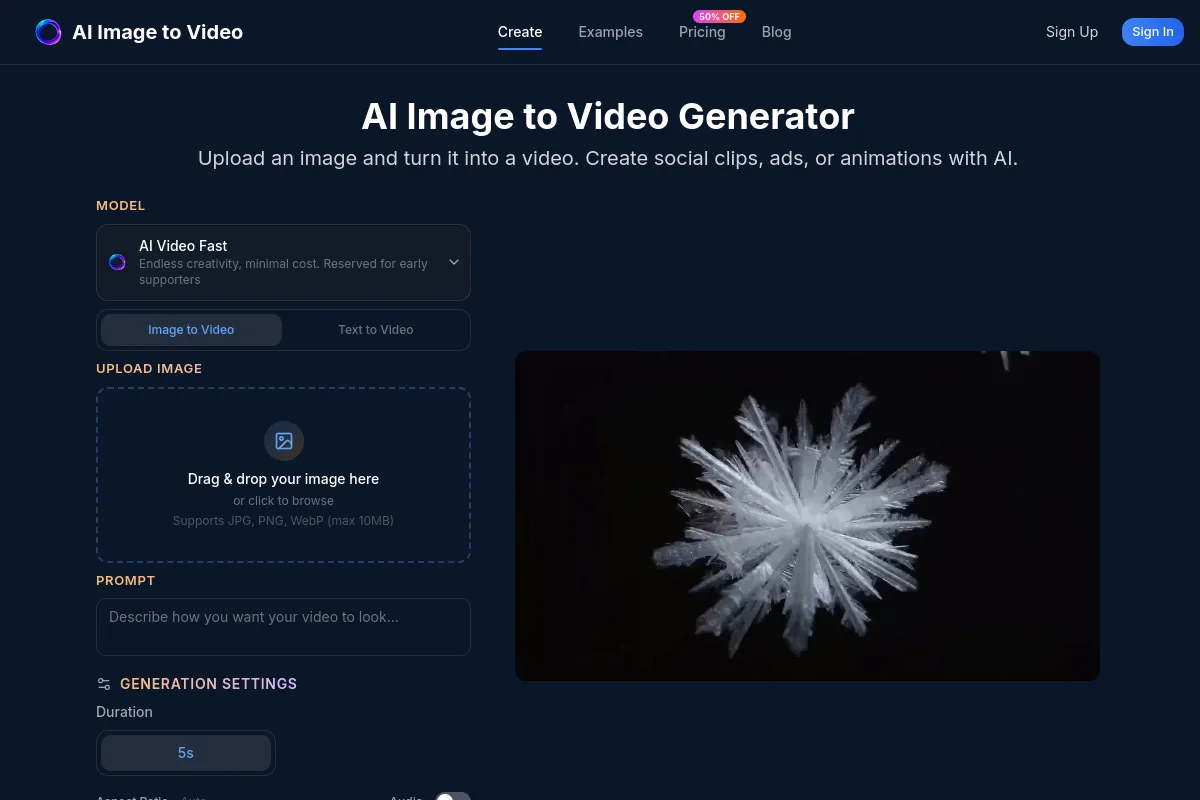Click the AI Image to Video logo icon
The image size is (1200, 800).
pos(48,32)
